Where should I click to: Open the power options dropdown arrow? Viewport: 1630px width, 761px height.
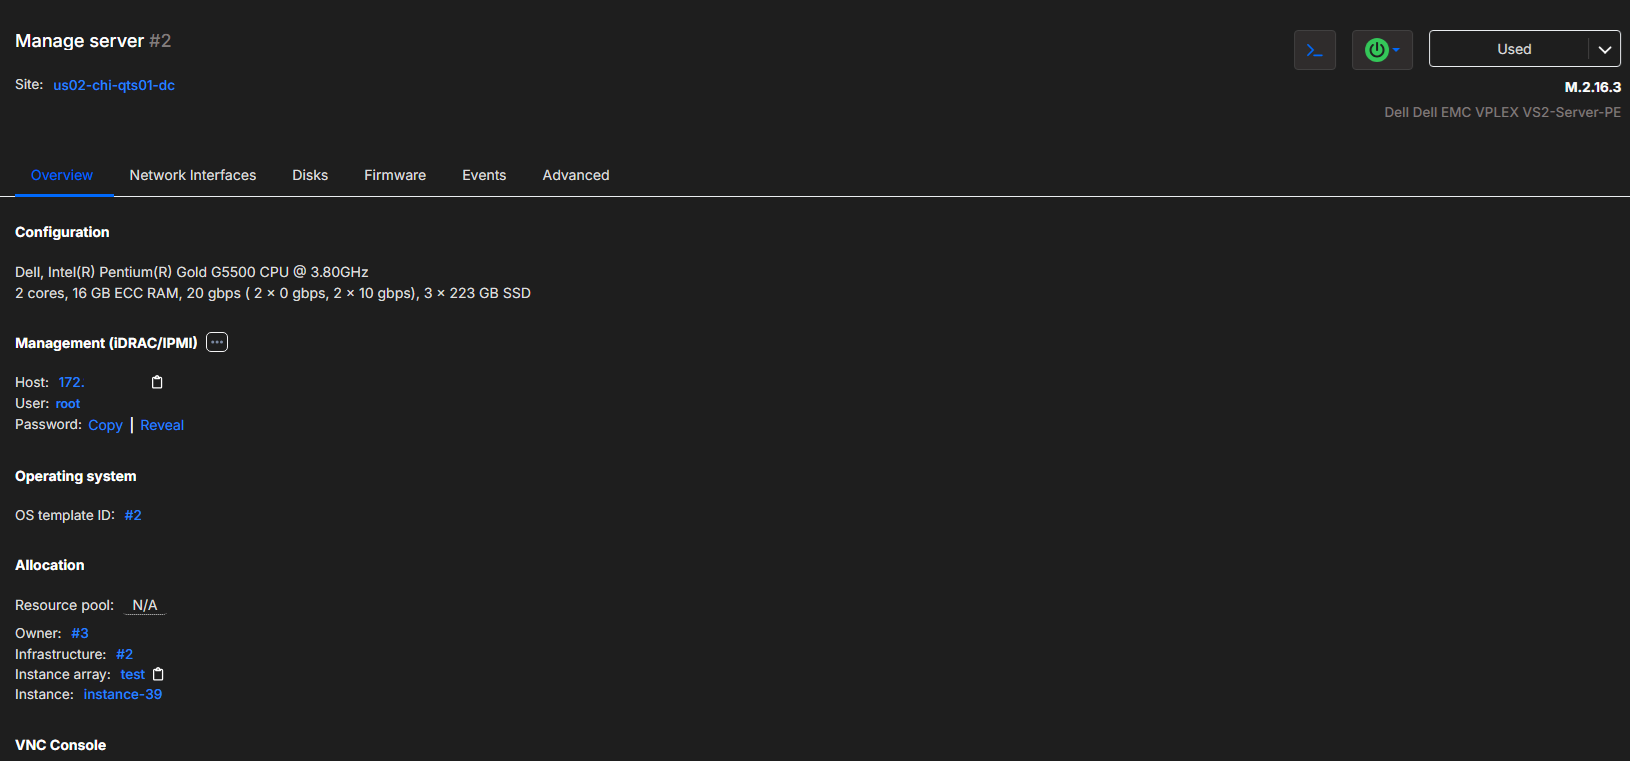click(1397, 50)
